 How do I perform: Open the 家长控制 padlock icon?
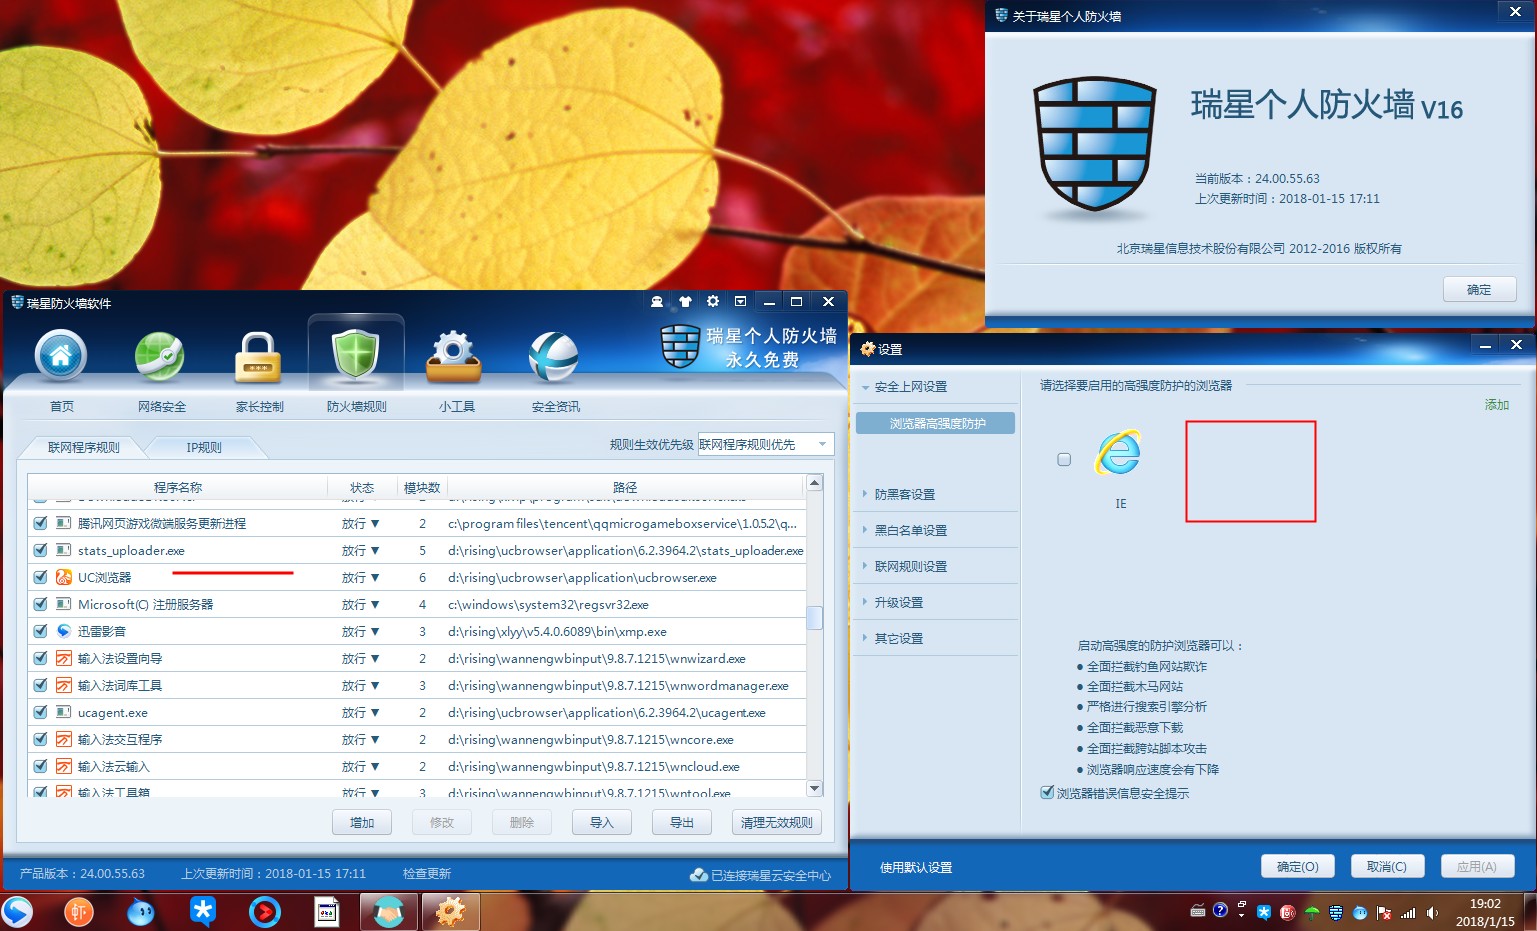[x=258, y=357]
